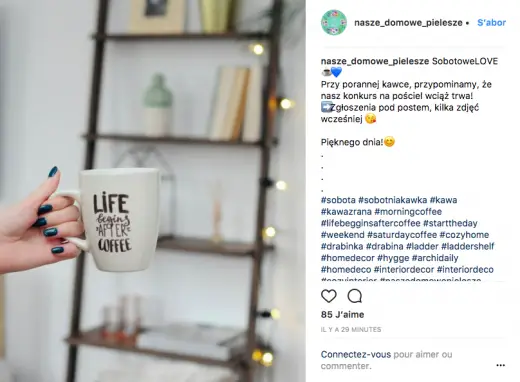Screen dimensions: 520x382
Task: Click the Connectez-vous login link
Action: [x=356, y=354]
